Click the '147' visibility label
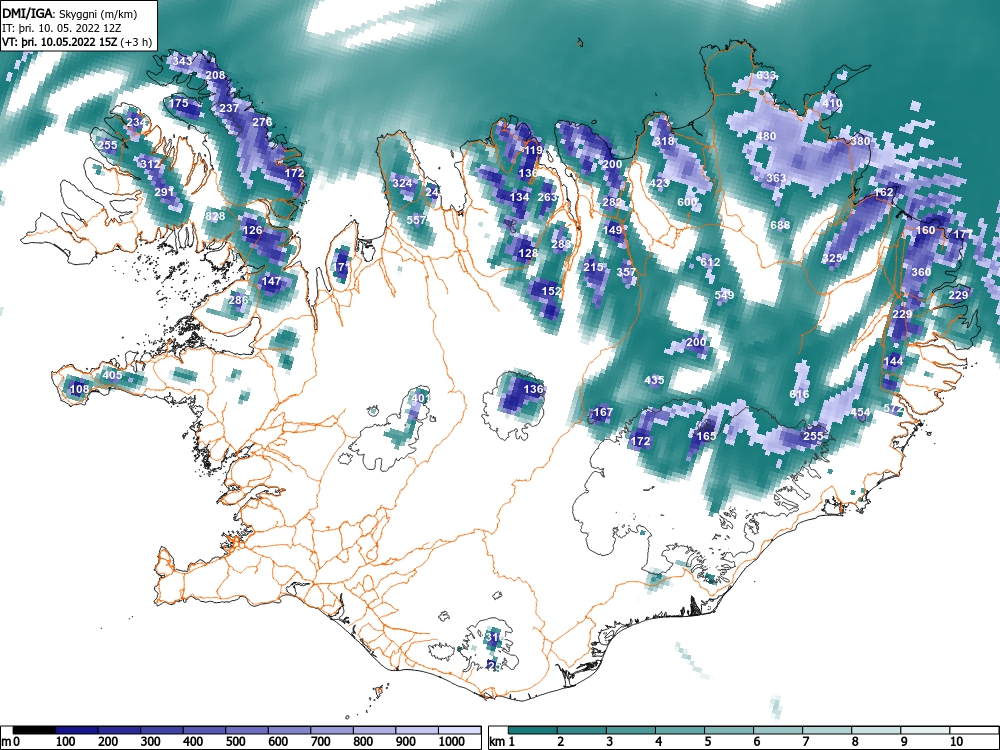This screenshot has height=750, width=1000. tap(271, 281)
